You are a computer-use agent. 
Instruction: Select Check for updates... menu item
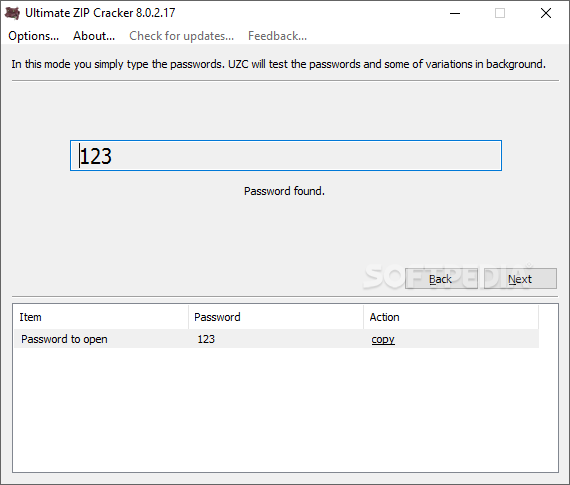(181, 36)
